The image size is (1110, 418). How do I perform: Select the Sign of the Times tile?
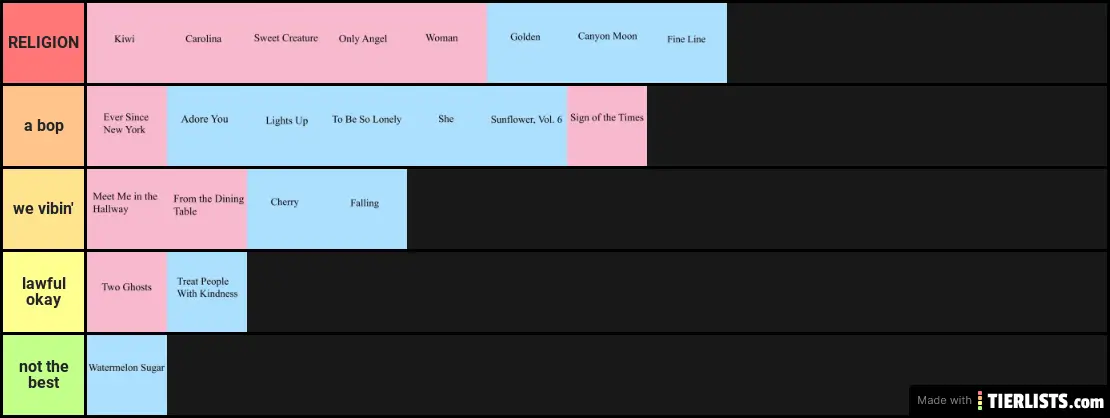tap(607, 126)
